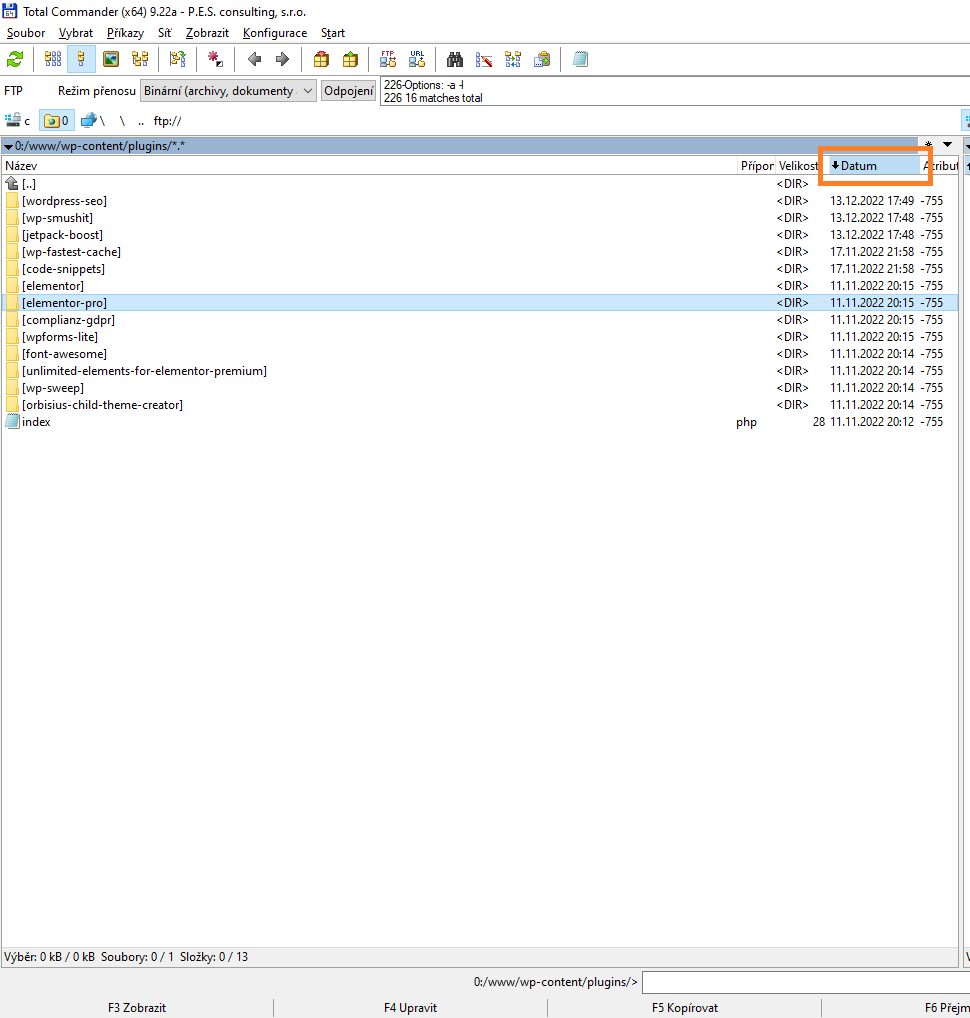This screenshot has width=970, height=1018.
Task: Click the F3 Zobrazit button
Action: (x=137, y=1008)
